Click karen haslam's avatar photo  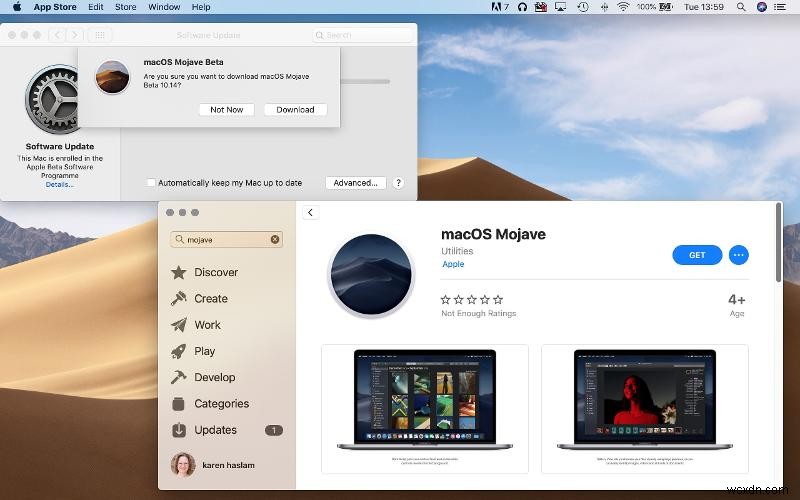click(183, 465)
